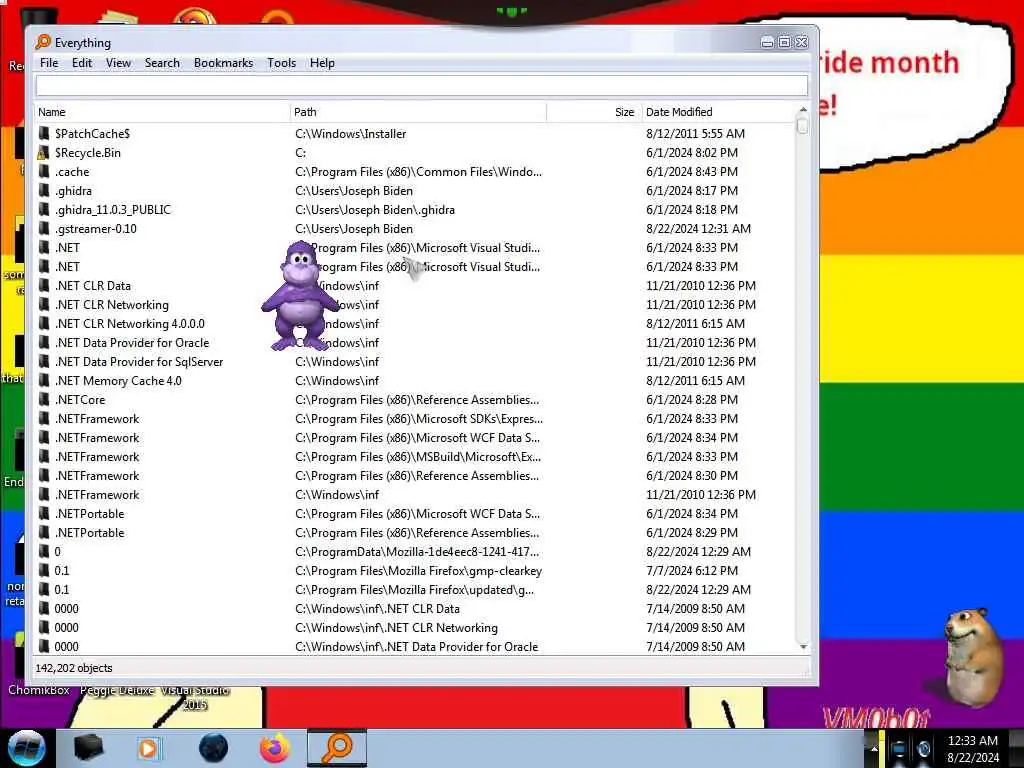
Task: Select the .NET Memory Cache 4.0 folder icon
Action: [x=44, y=381]
